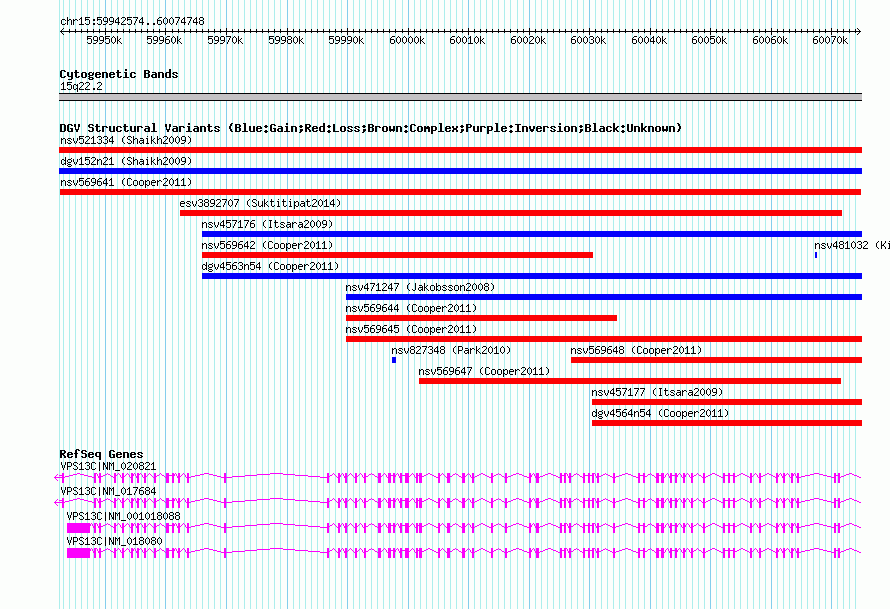Click the Cytogenetic Bands track title
Viewport: 890px width, 609px height.
tap(119, 74)
